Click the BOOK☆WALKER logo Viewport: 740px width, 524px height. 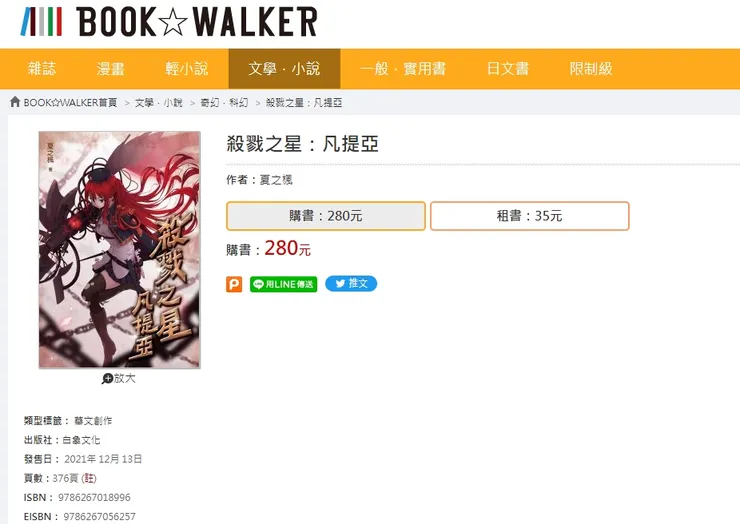(x=169, y=22)
